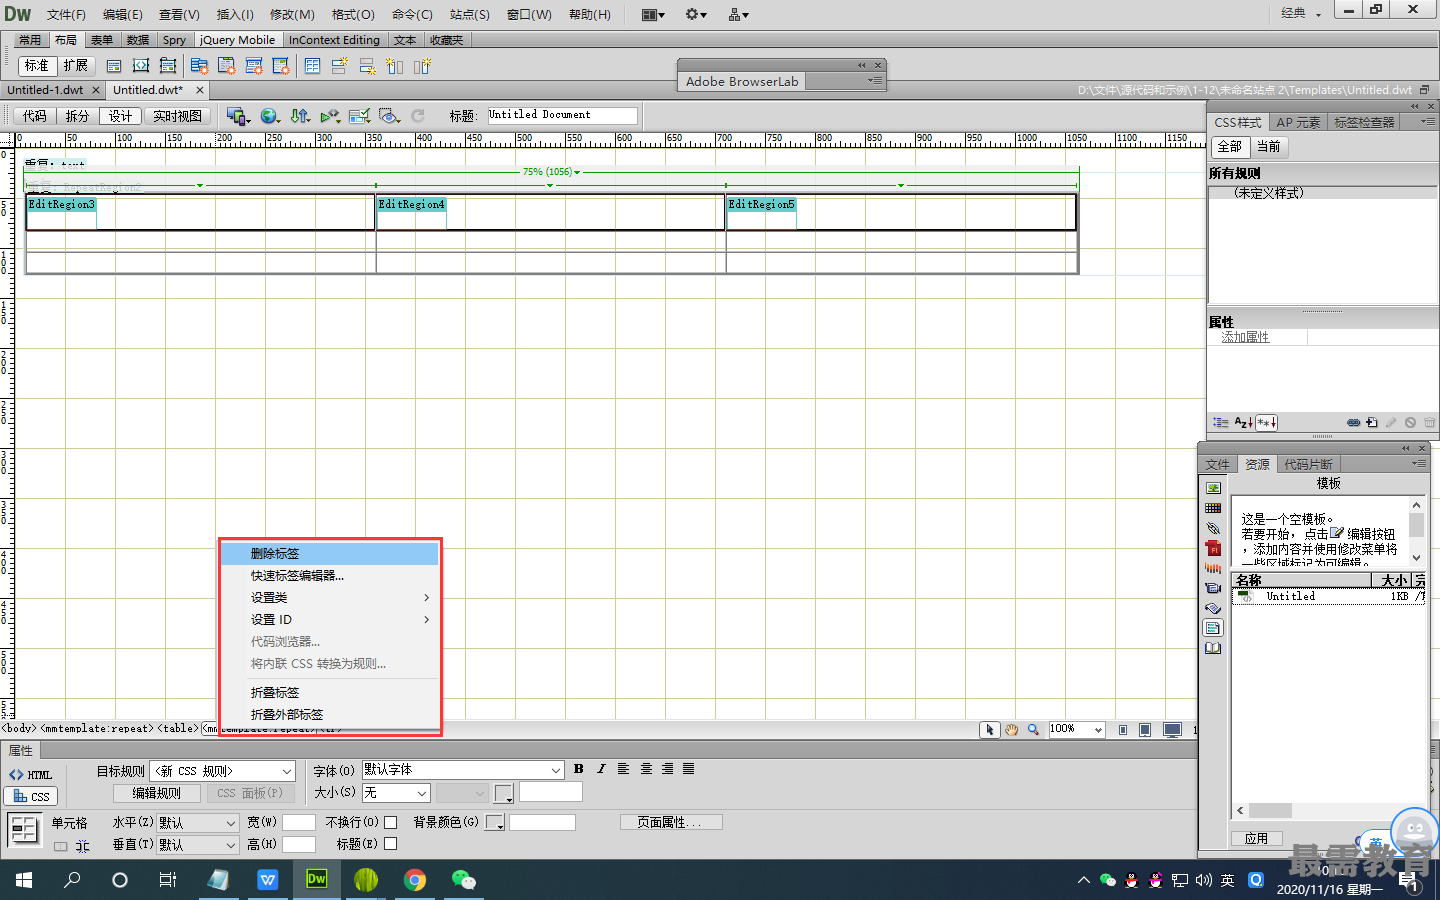Open the 代码片断 panel tab
This screenshot has height=900, width=1440.
point(1308,464)
